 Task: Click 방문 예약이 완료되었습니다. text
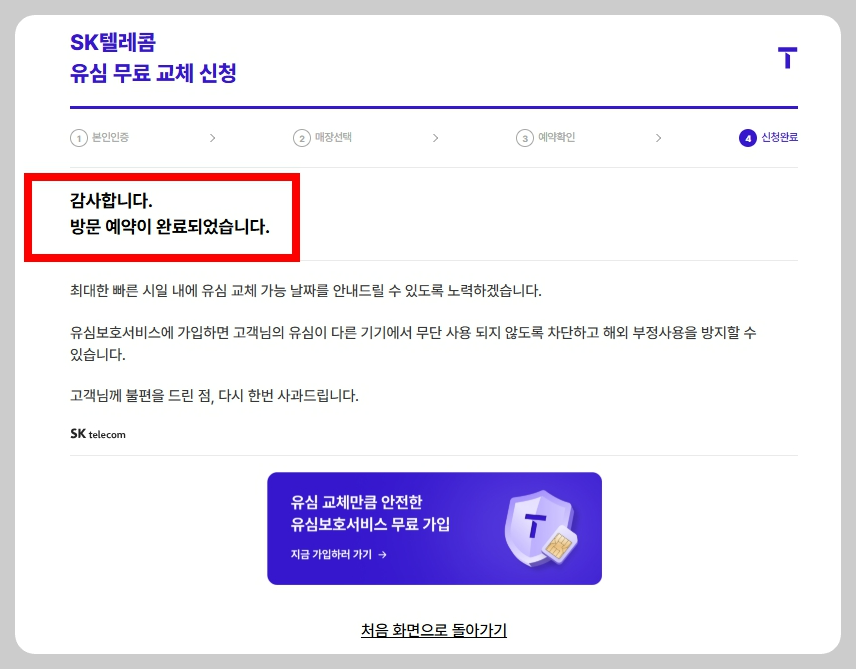click(170, 226)
